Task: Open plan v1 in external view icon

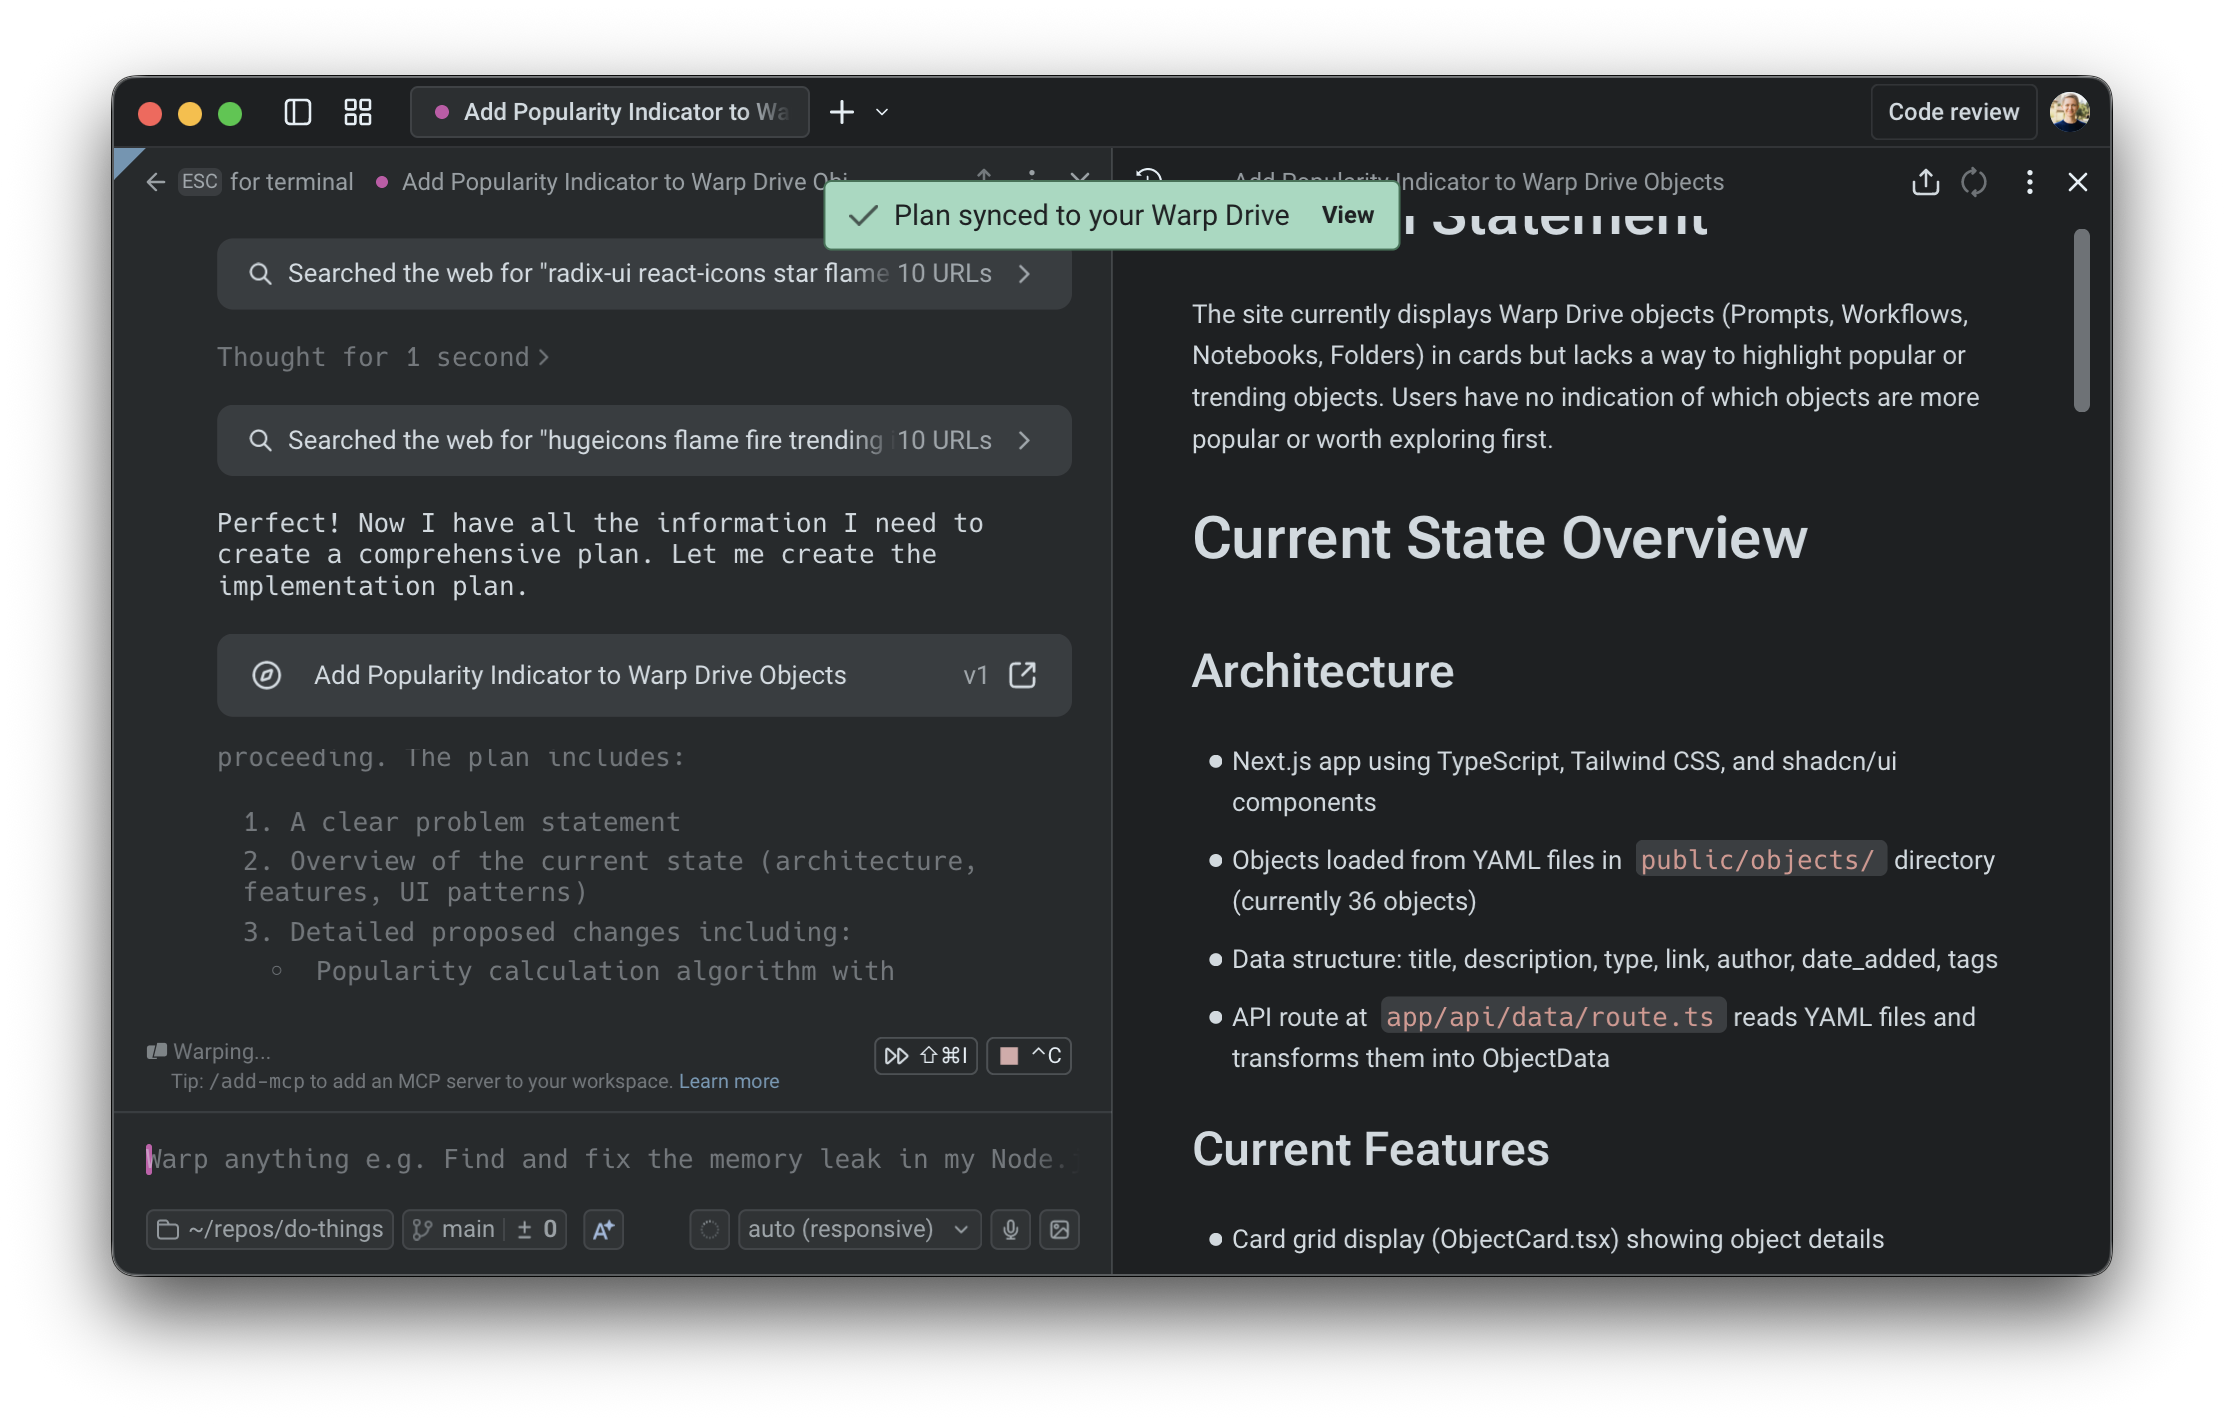Action: 1022,675
